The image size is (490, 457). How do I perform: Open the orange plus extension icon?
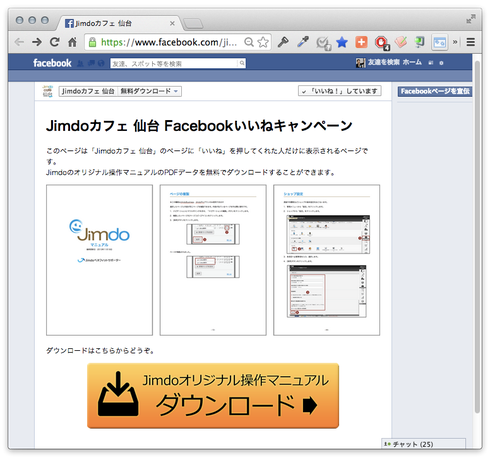[361, 42]
